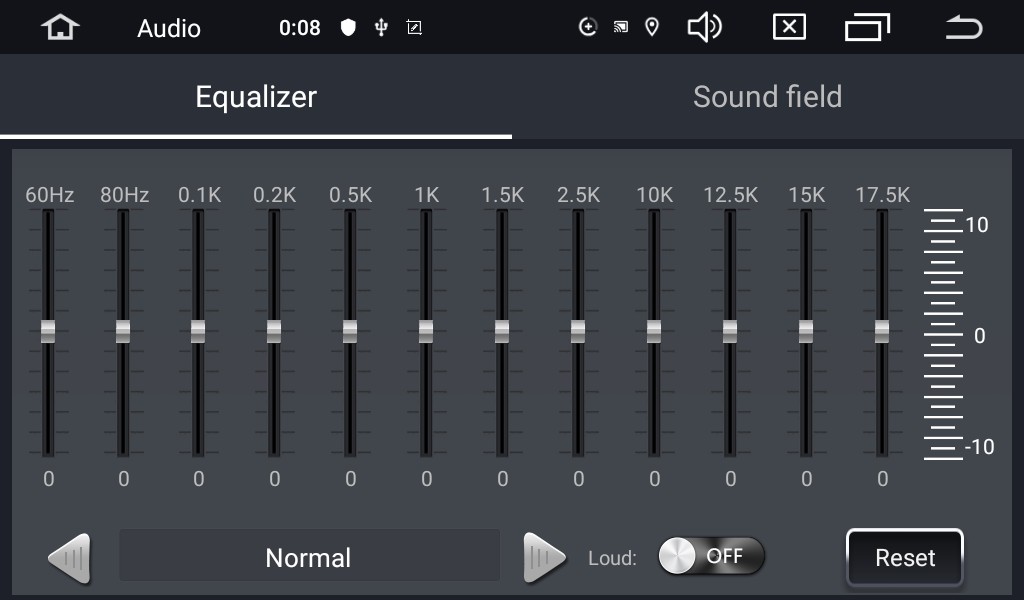The image size is (1024, 600).
Task: Tap the cast screen status icon
Action: [620, 27]
